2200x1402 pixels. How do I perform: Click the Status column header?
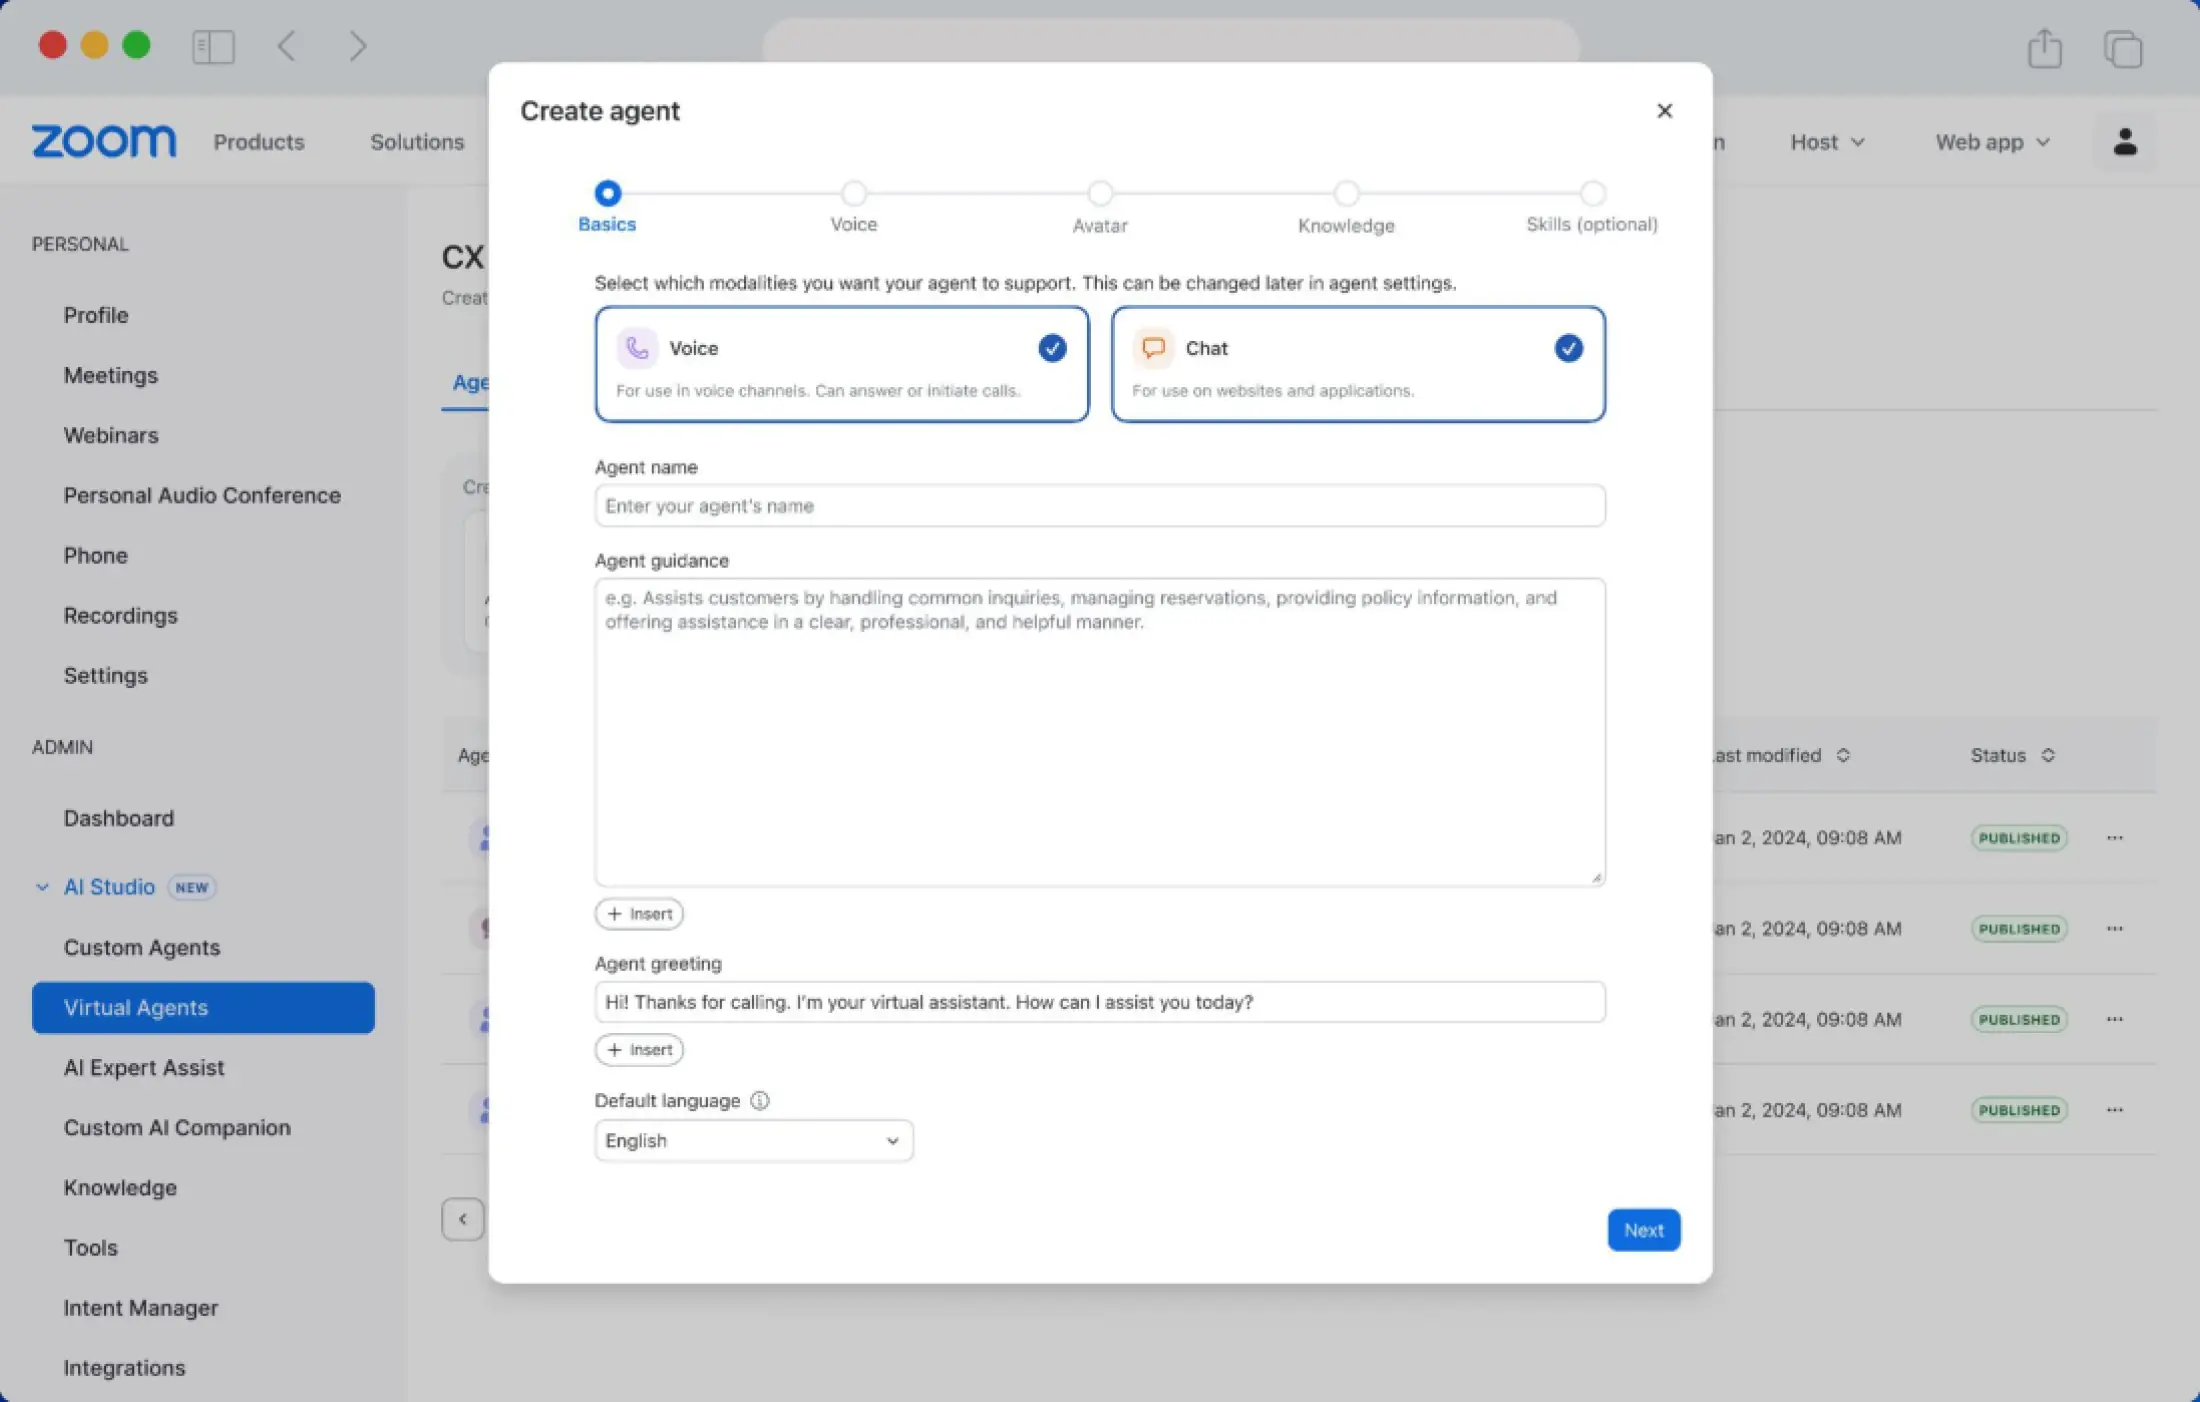1998,755
